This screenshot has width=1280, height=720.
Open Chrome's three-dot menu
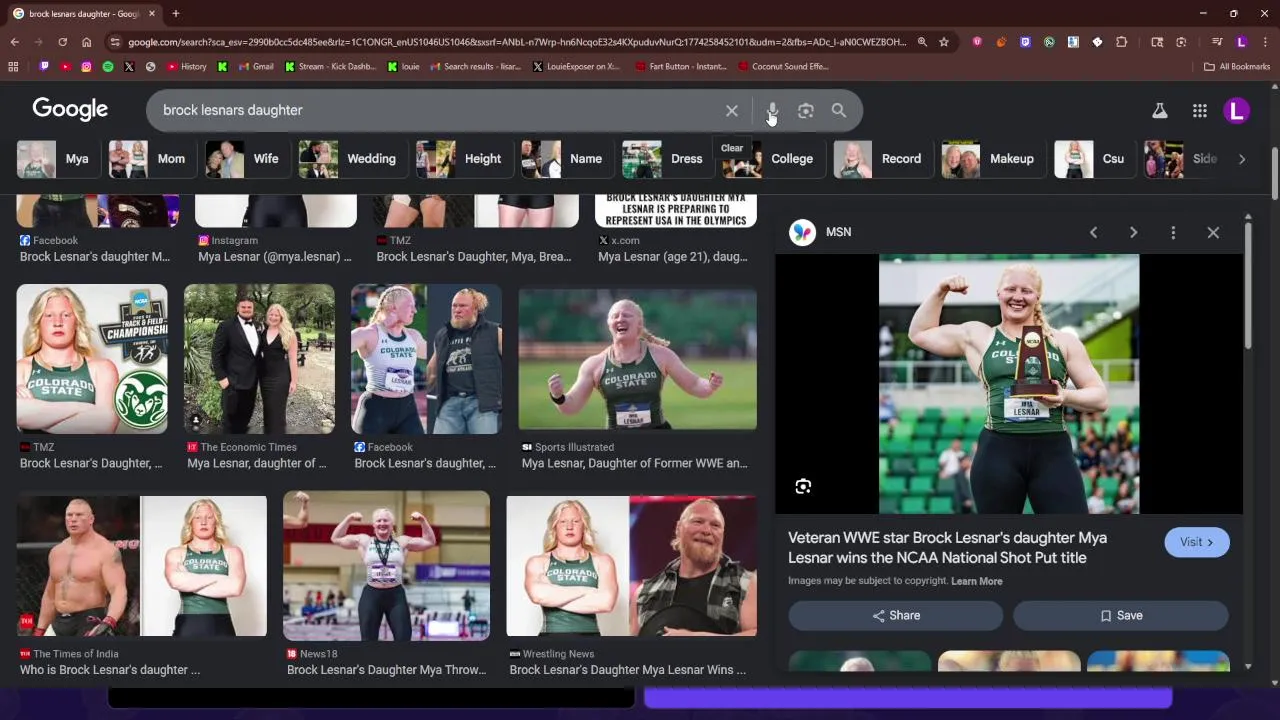click(x=1265, y=42)
